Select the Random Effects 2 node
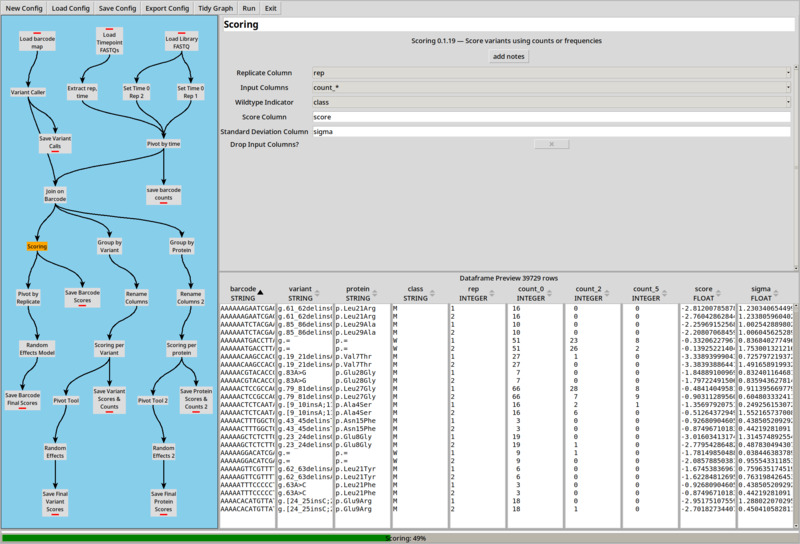The image size is (800, 544). [163, 452]
